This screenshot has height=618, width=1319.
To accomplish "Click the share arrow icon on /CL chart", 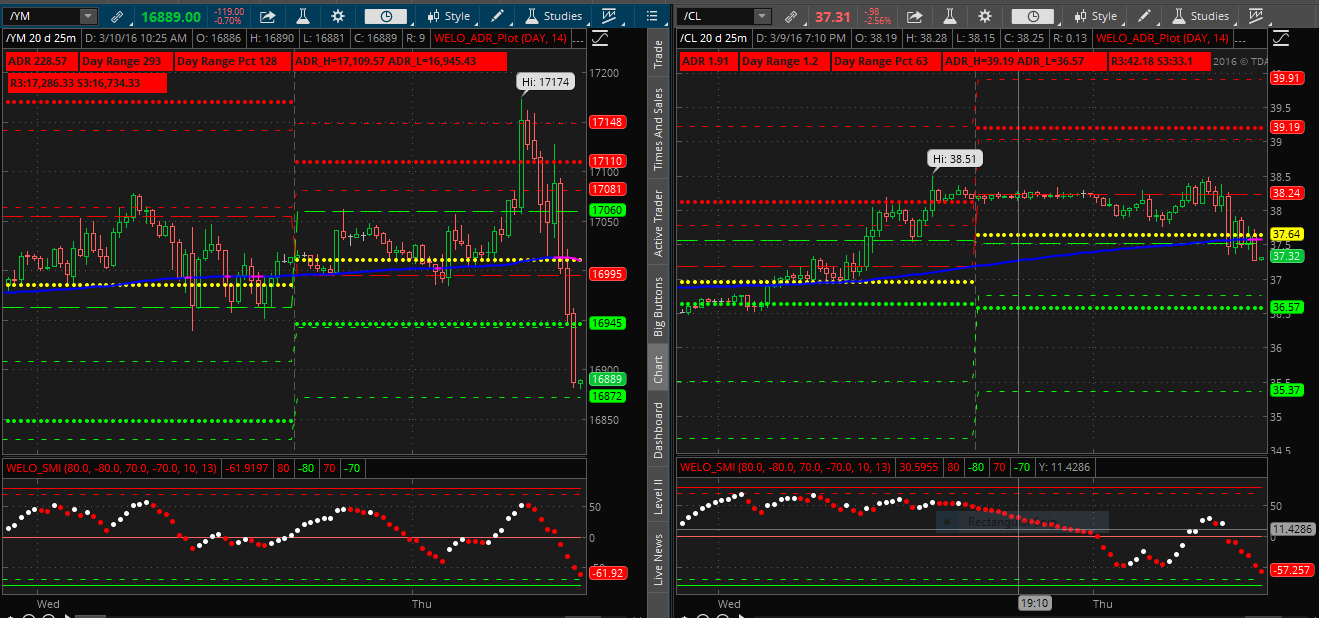I will tap(916, 17).
